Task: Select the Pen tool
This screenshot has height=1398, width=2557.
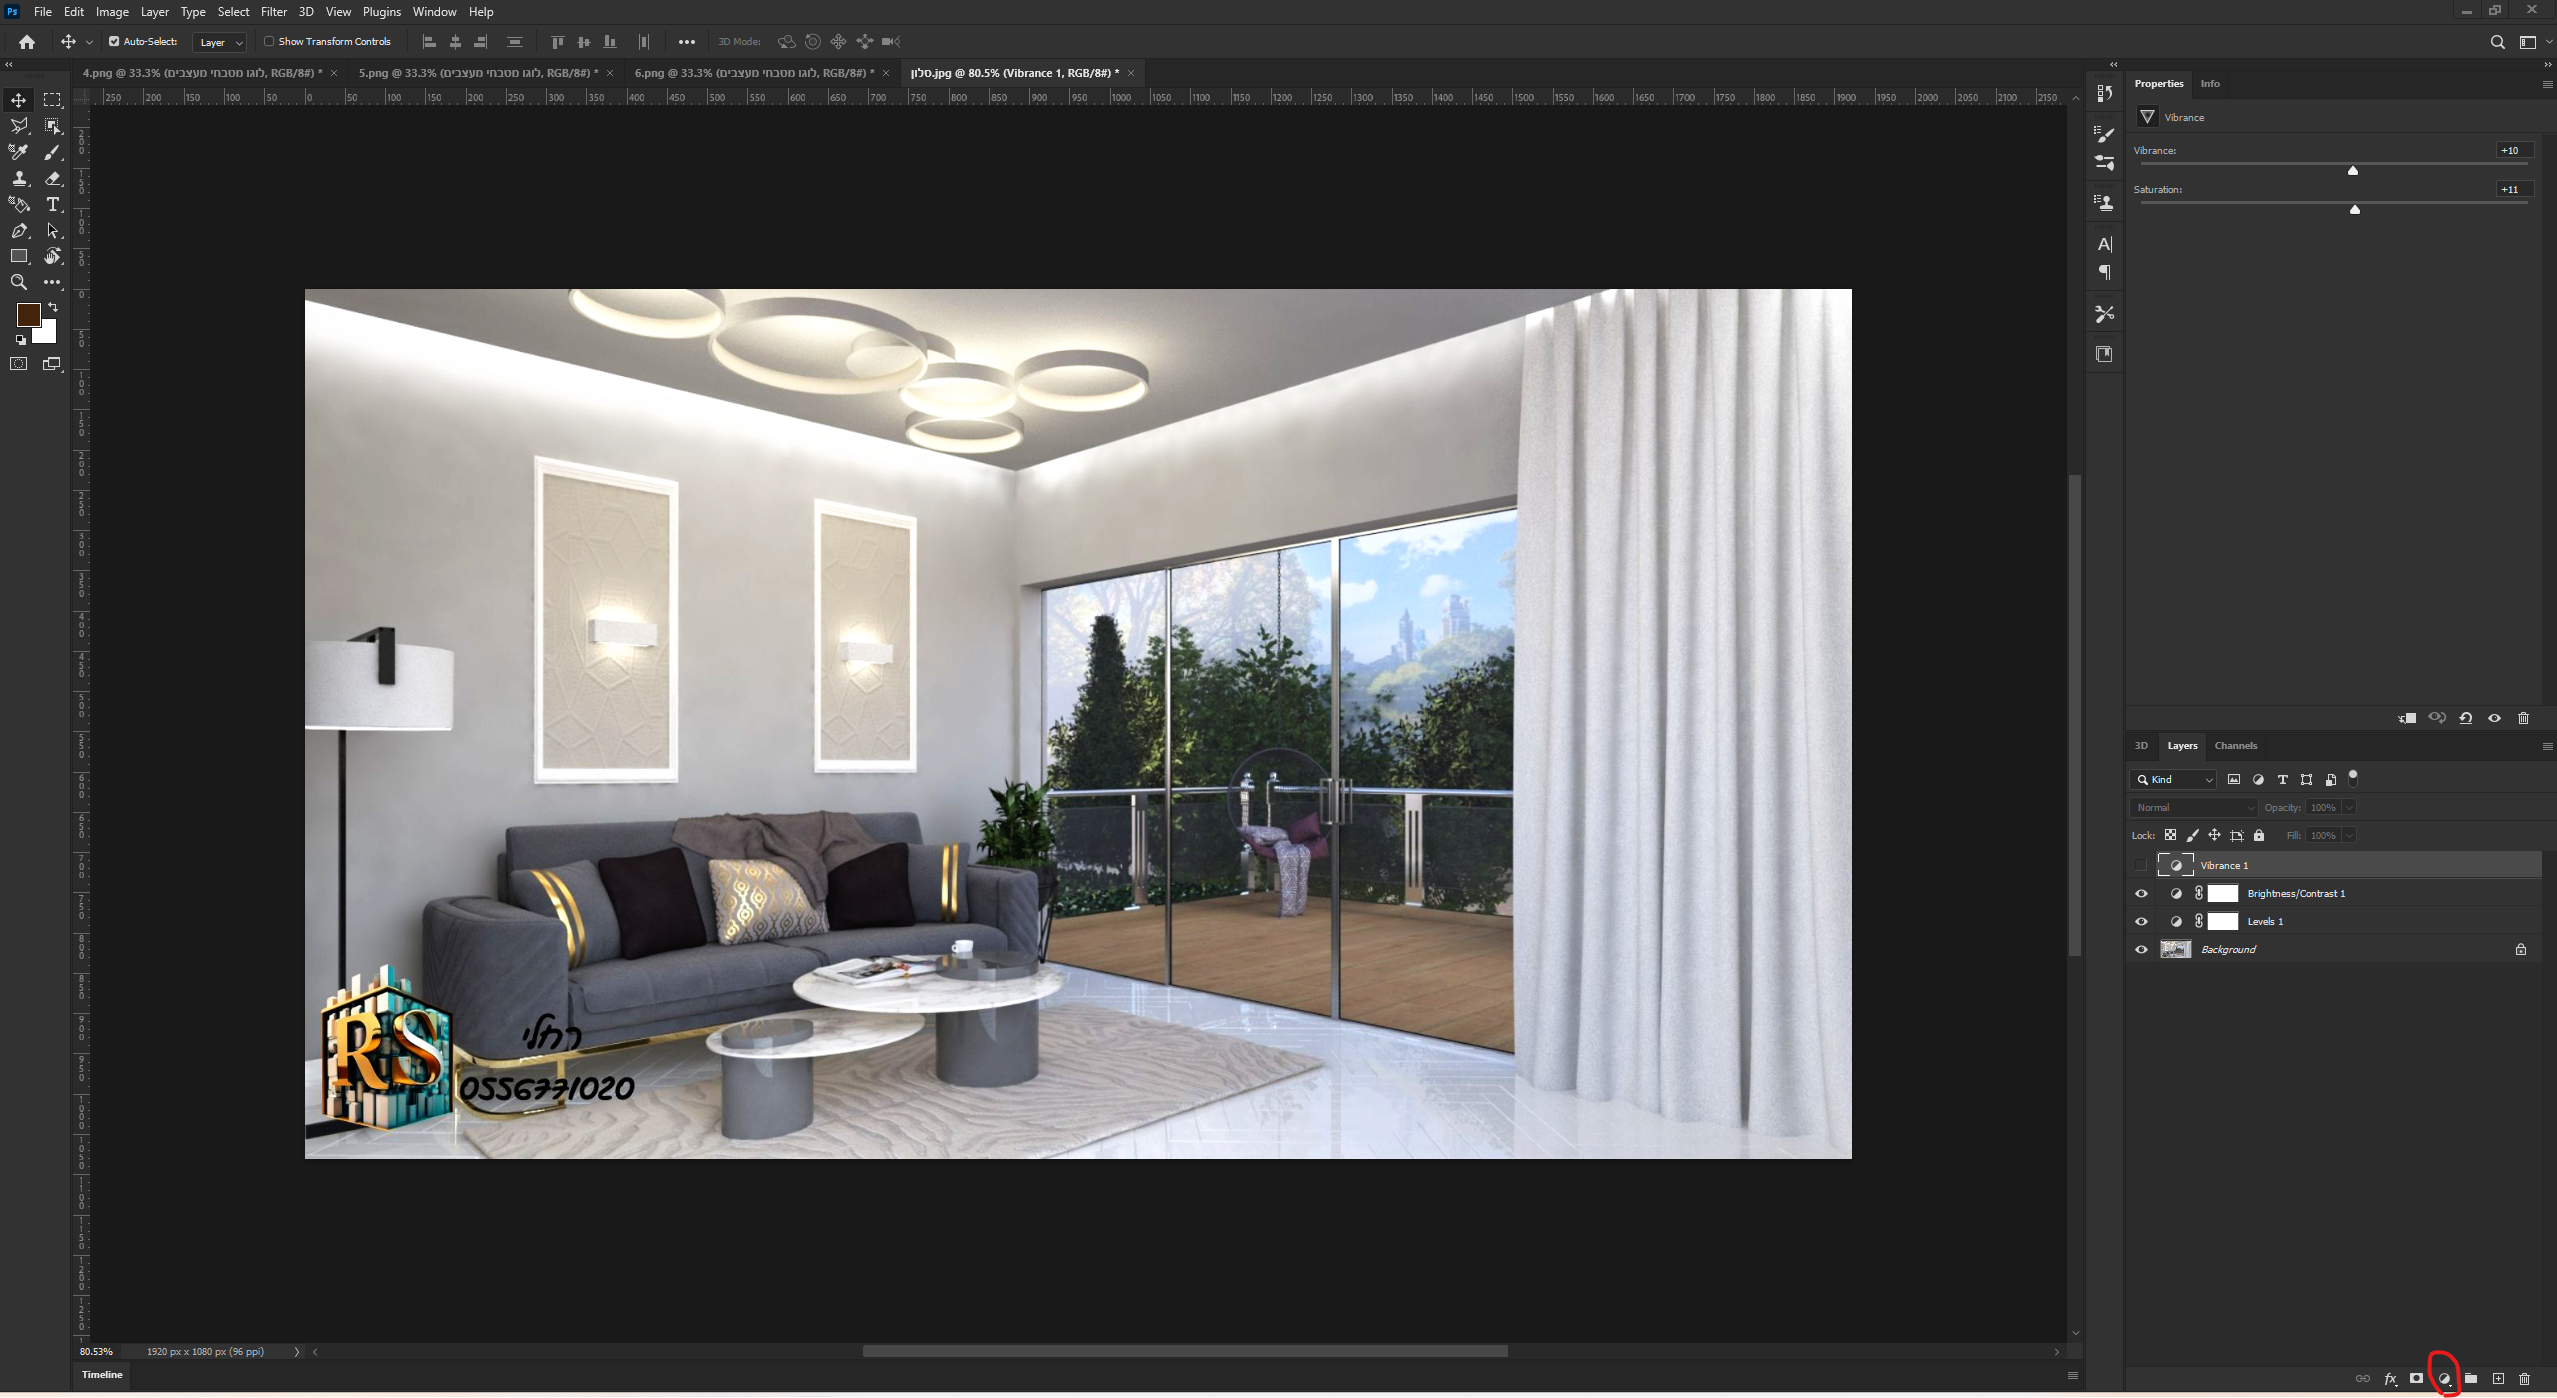Action: (19, 231)
